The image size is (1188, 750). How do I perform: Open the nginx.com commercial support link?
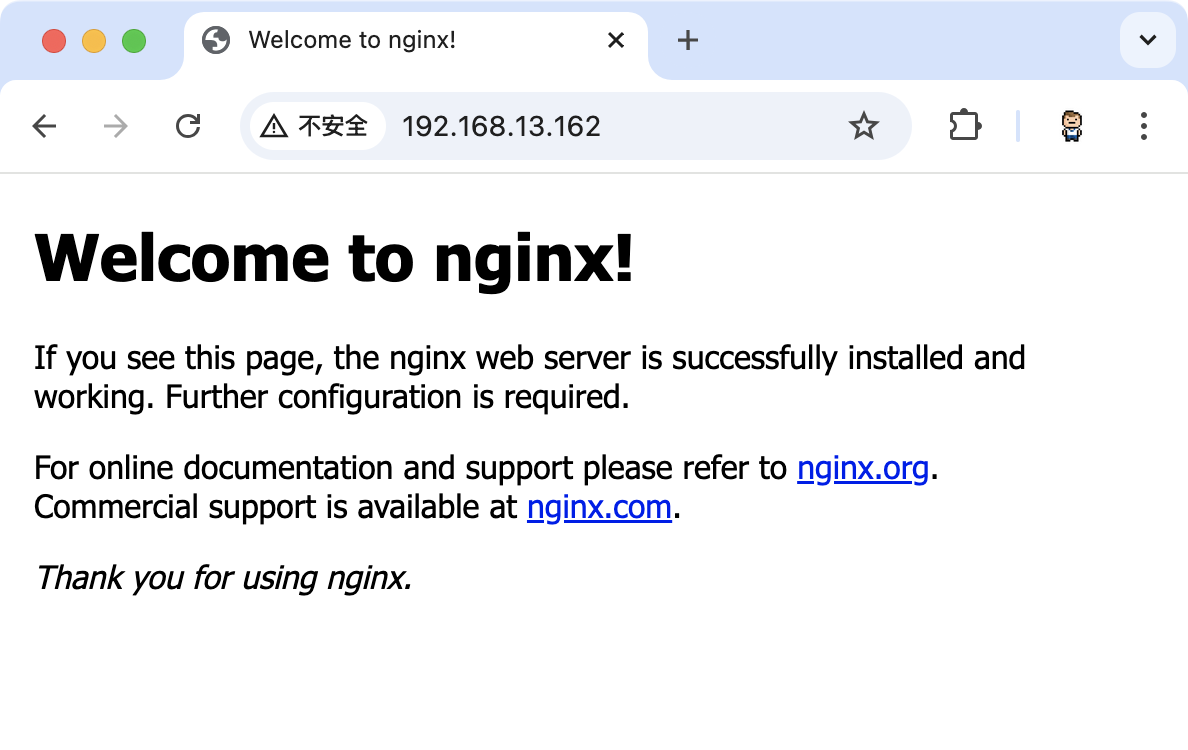pos(598,508)
